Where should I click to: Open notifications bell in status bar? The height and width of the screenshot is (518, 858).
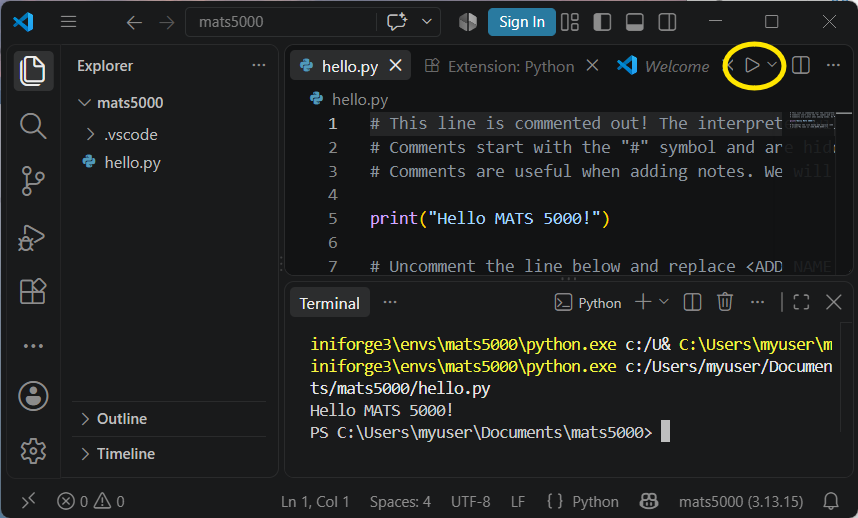coord(831,501)
